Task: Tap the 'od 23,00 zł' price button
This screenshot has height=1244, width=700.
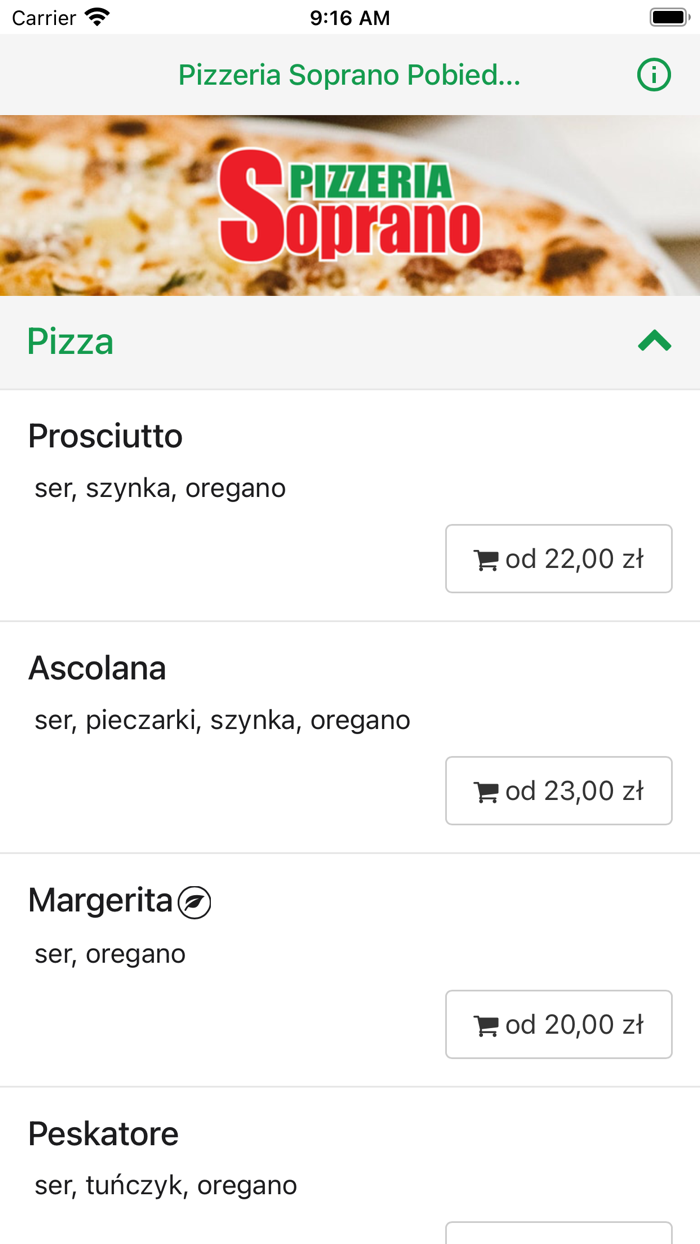Action: [559, 790]
